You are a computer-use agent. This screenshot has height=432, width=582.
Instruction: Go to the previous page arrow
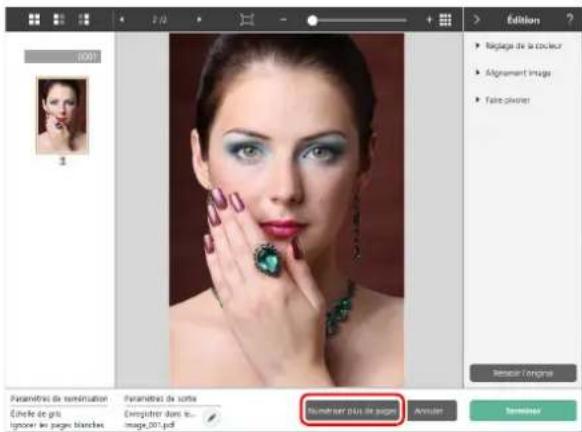click(122, 20)
